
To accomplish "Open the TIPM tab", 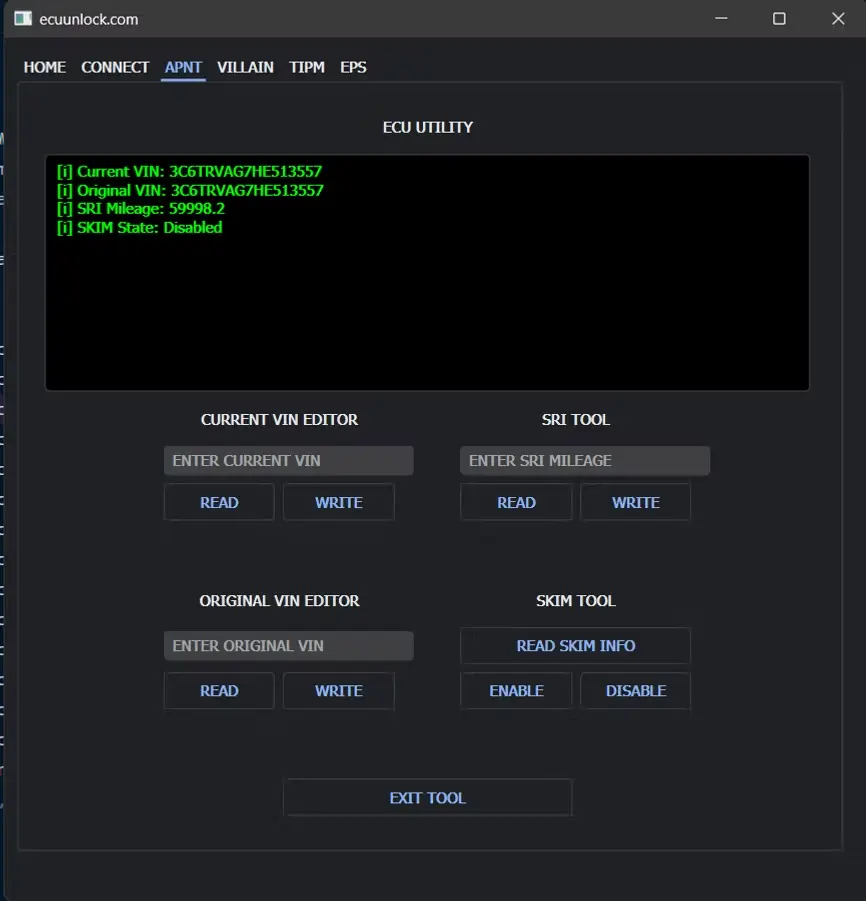I will tap(307, 67).
